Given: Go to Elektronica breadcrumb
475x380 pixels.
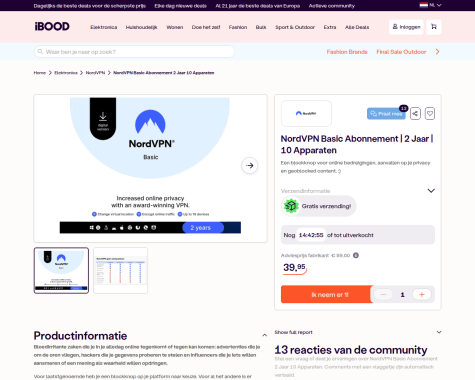Looking at the screenshot, I should coord(66,73).
